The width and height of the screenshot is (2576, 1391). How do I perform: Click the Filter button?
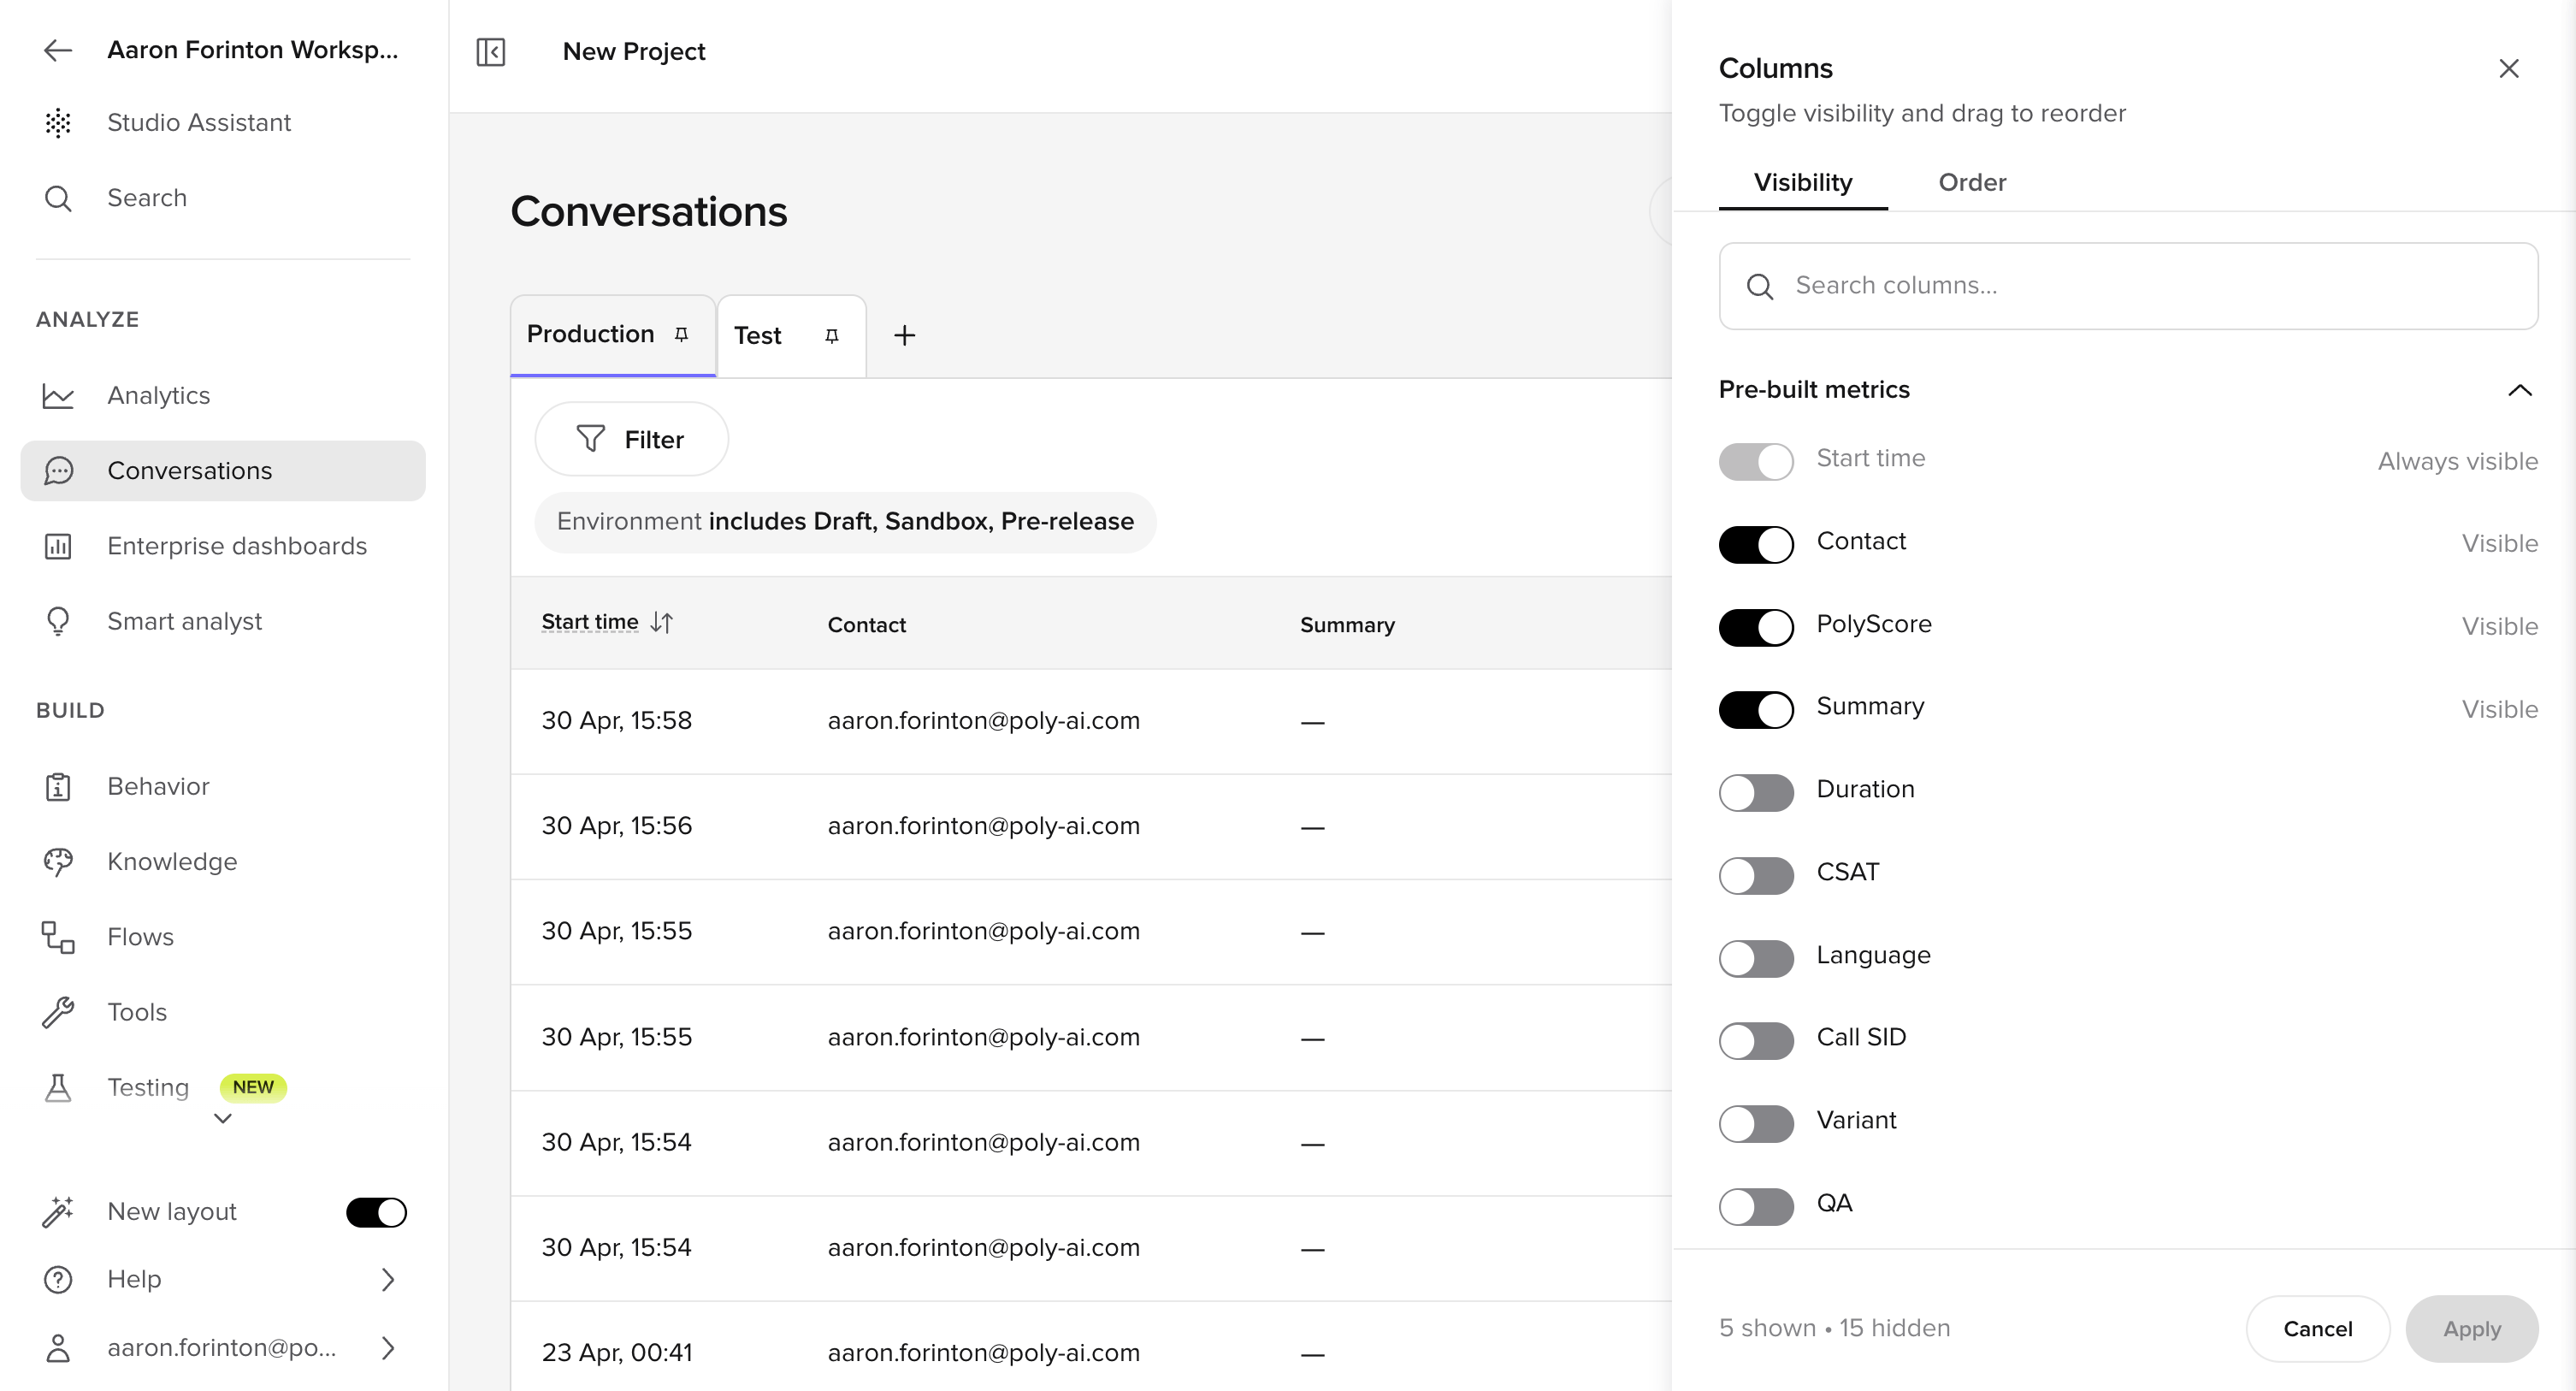pos(631,439)
